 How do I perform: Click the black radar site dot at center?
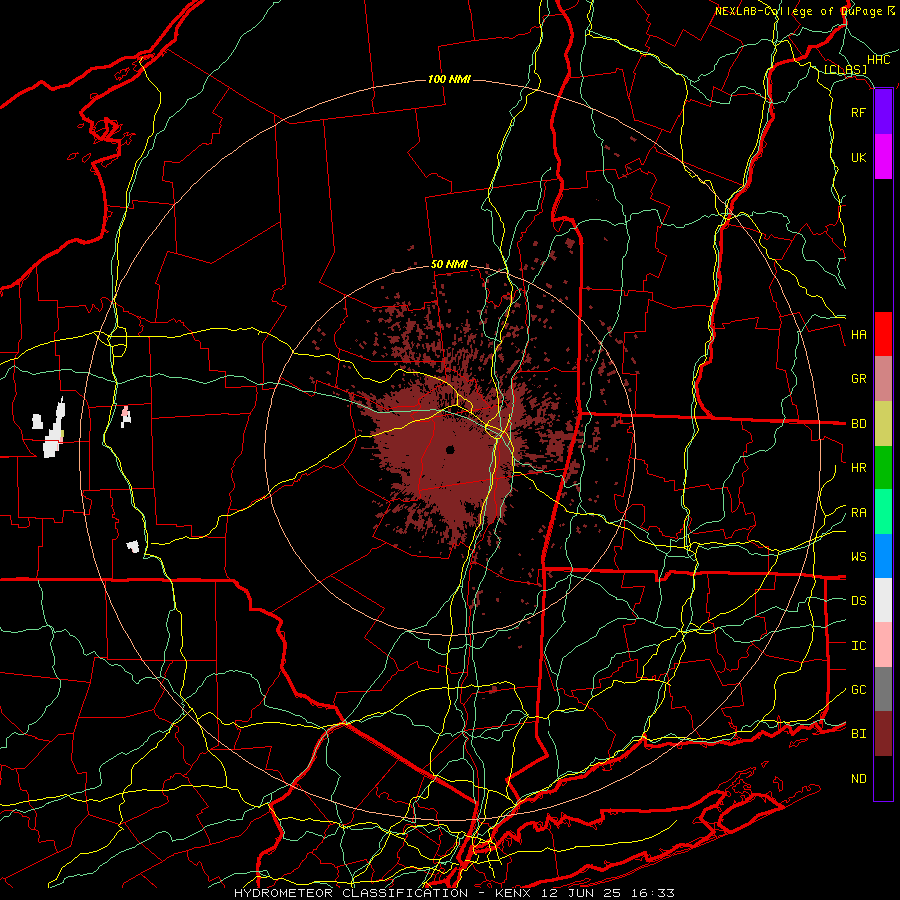(450, 449)
